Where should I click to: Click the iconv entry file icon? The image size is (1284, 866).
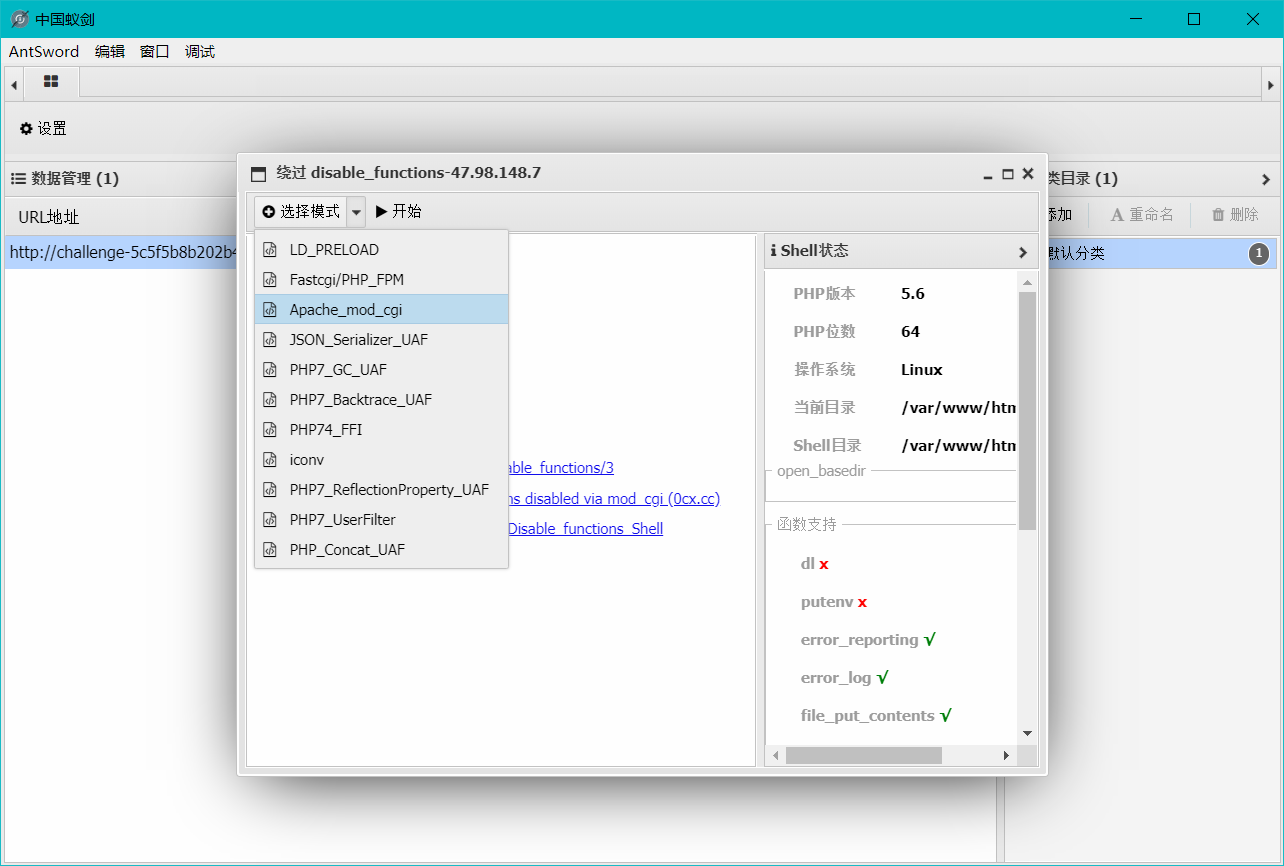point(269,460)
